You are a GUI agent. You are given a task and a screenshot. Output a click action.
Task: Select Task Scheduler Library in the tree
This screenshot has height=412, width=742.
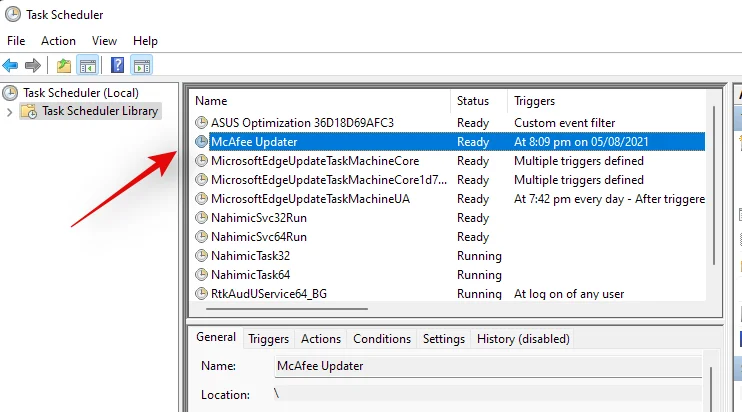(100, 111)
